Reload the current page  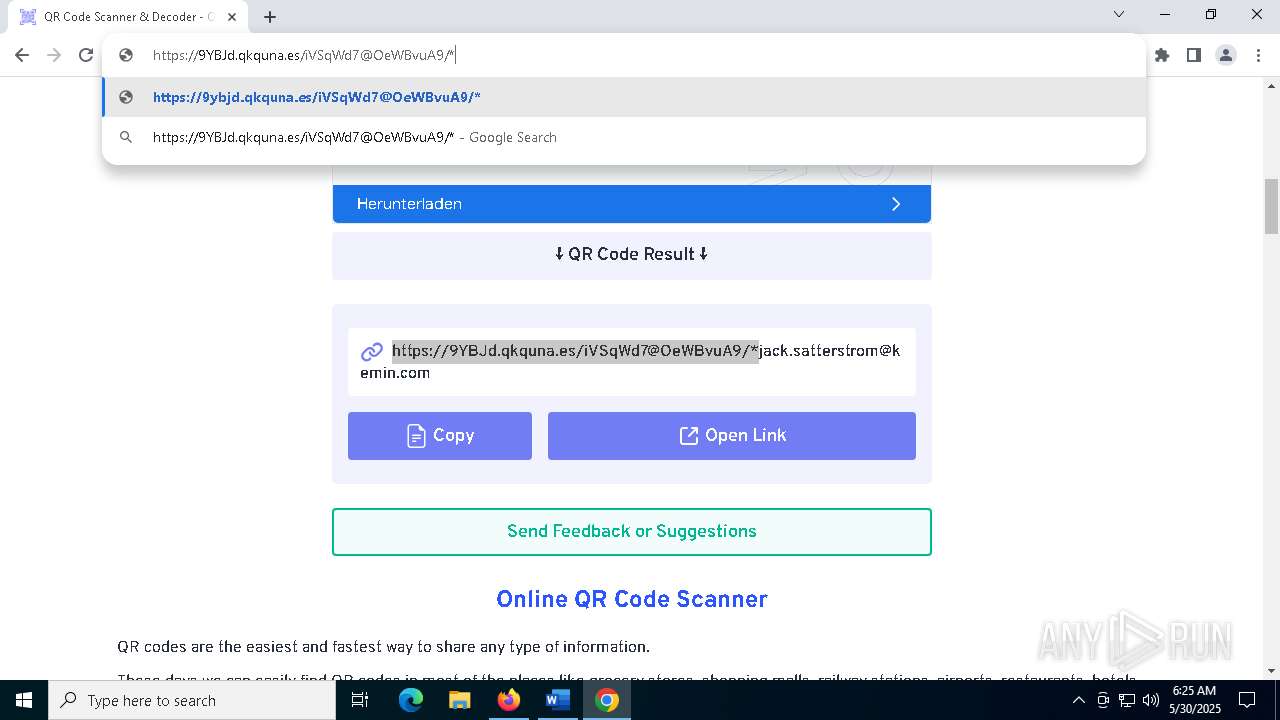(x=86, y=55)
